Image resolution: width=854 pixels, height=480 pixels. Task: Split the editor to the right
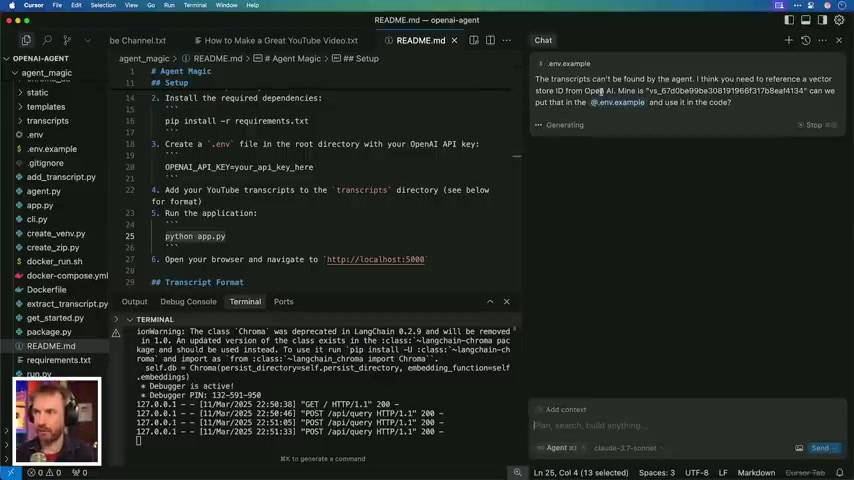coord(490,40)
